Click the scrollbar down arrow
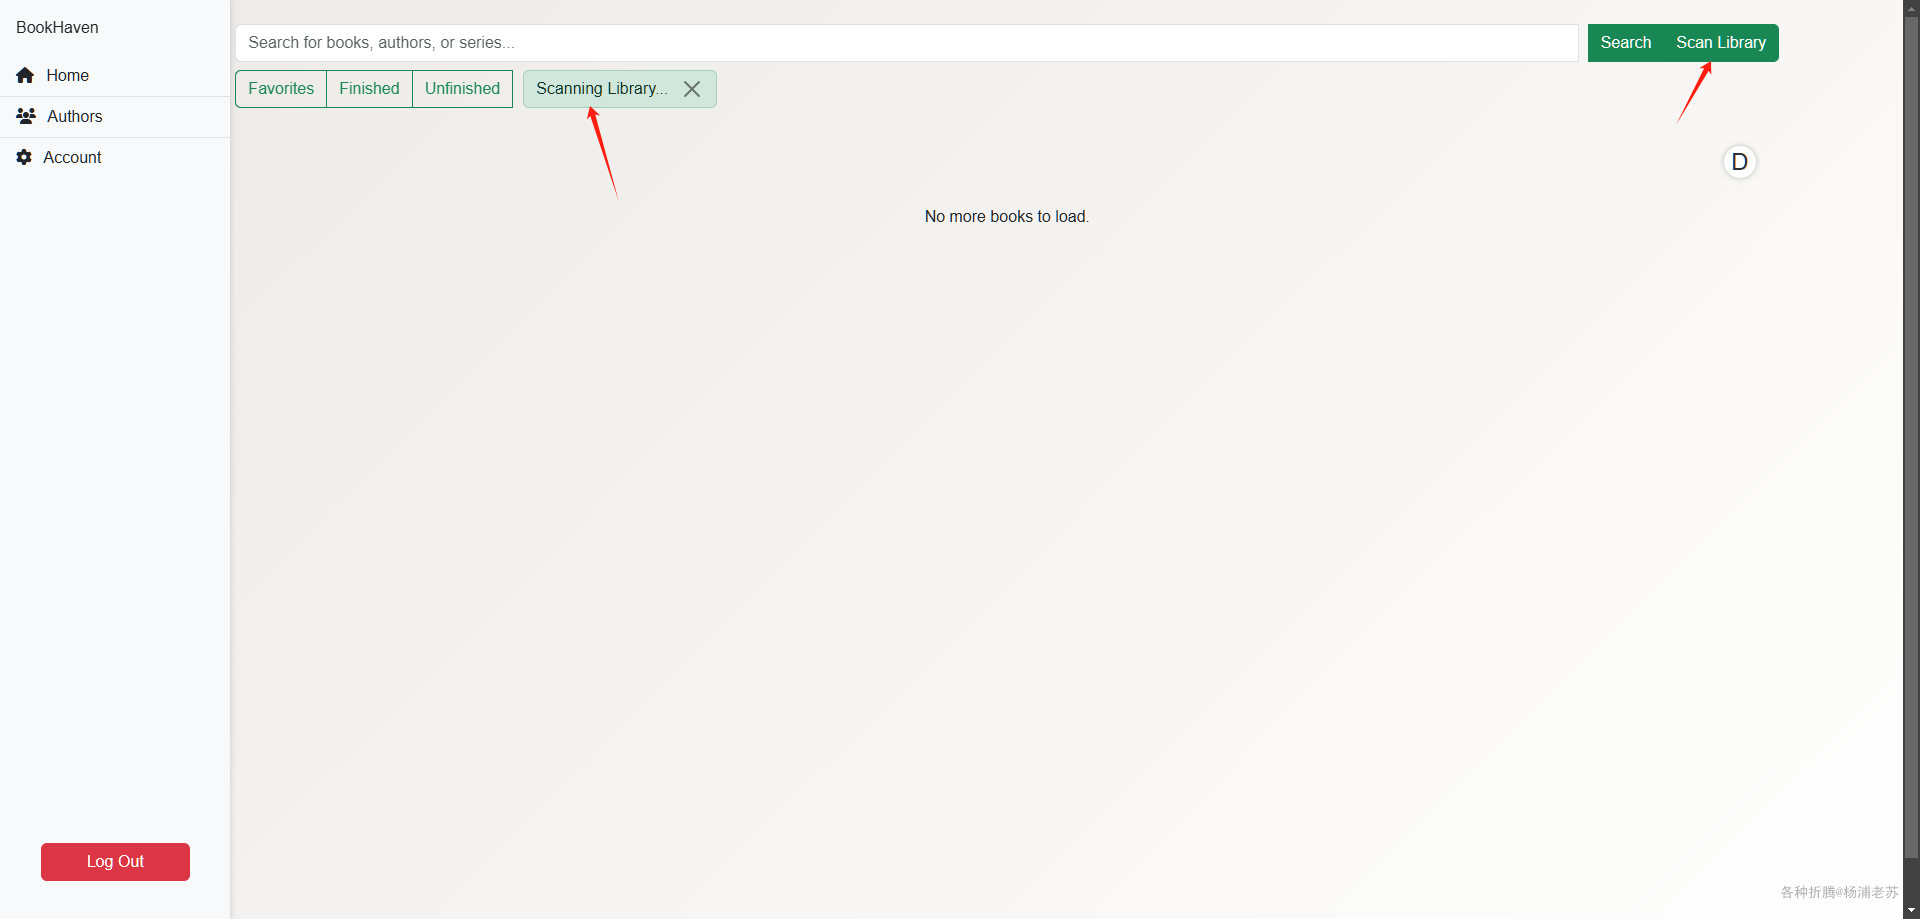1920x919 pixels. coord(1911,910)
